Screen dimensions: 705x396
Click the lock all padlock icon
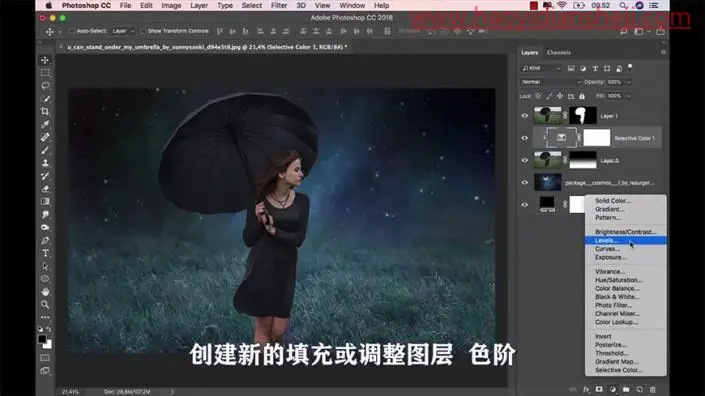[582, 96]
